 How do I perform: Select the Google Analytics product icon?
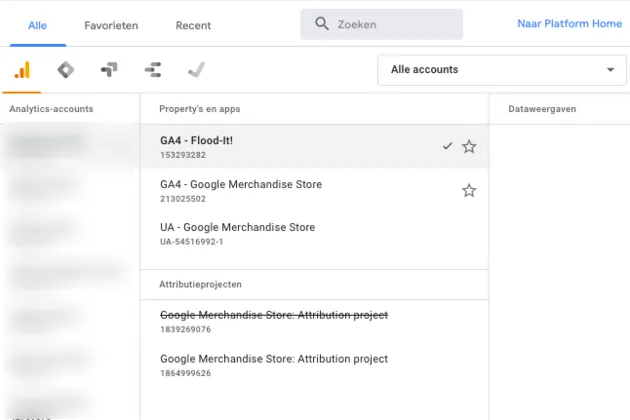point(22,70)
